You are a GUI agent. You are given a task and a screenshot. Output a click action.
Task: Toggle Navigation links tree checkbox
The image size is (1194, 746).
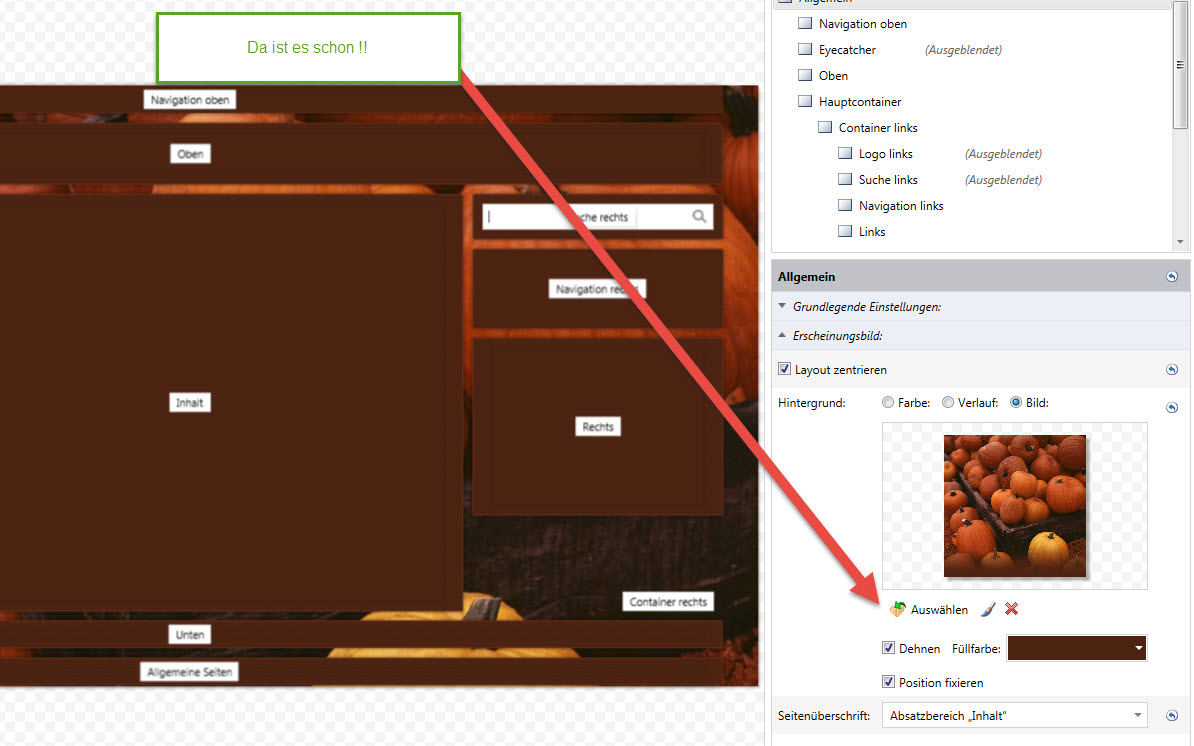coord(844,205)
